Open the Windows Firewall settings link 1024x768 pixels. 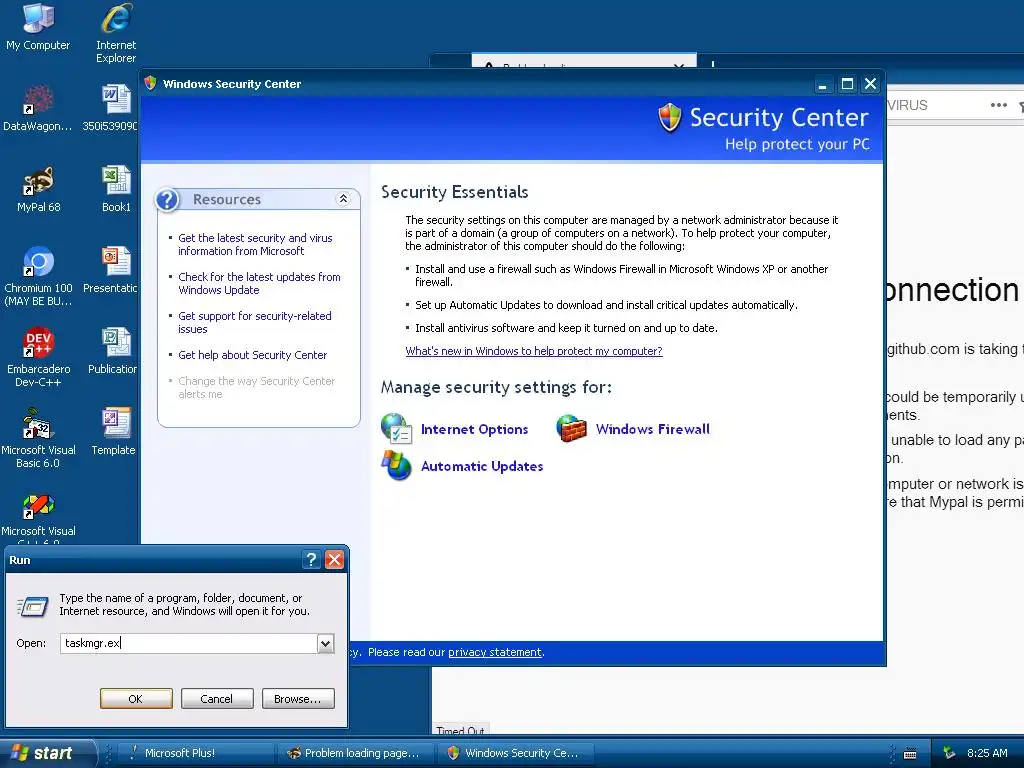point(652,429)
